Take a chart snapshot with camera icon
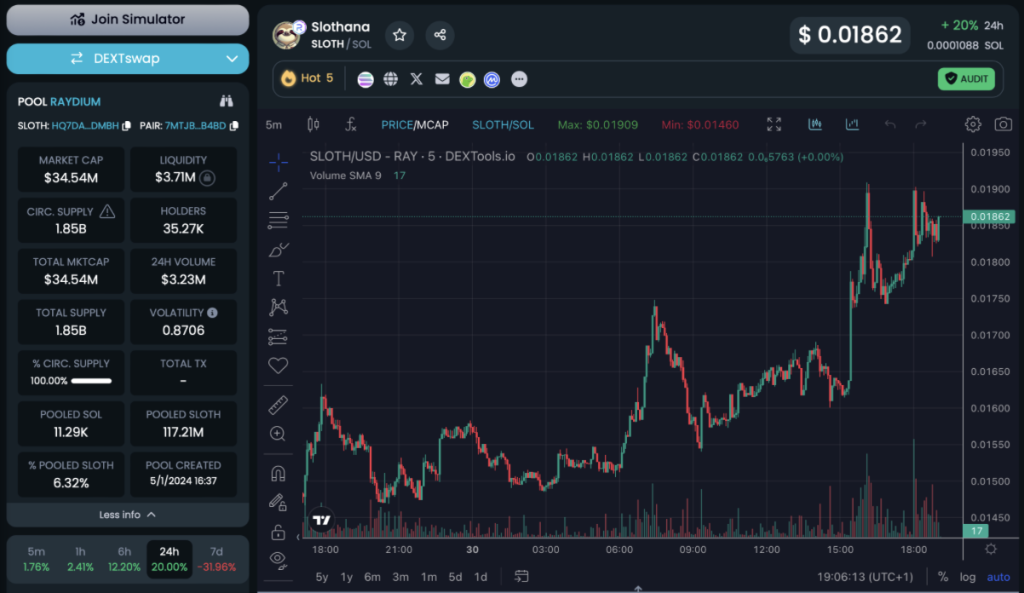 click(x=1003, y=124)
